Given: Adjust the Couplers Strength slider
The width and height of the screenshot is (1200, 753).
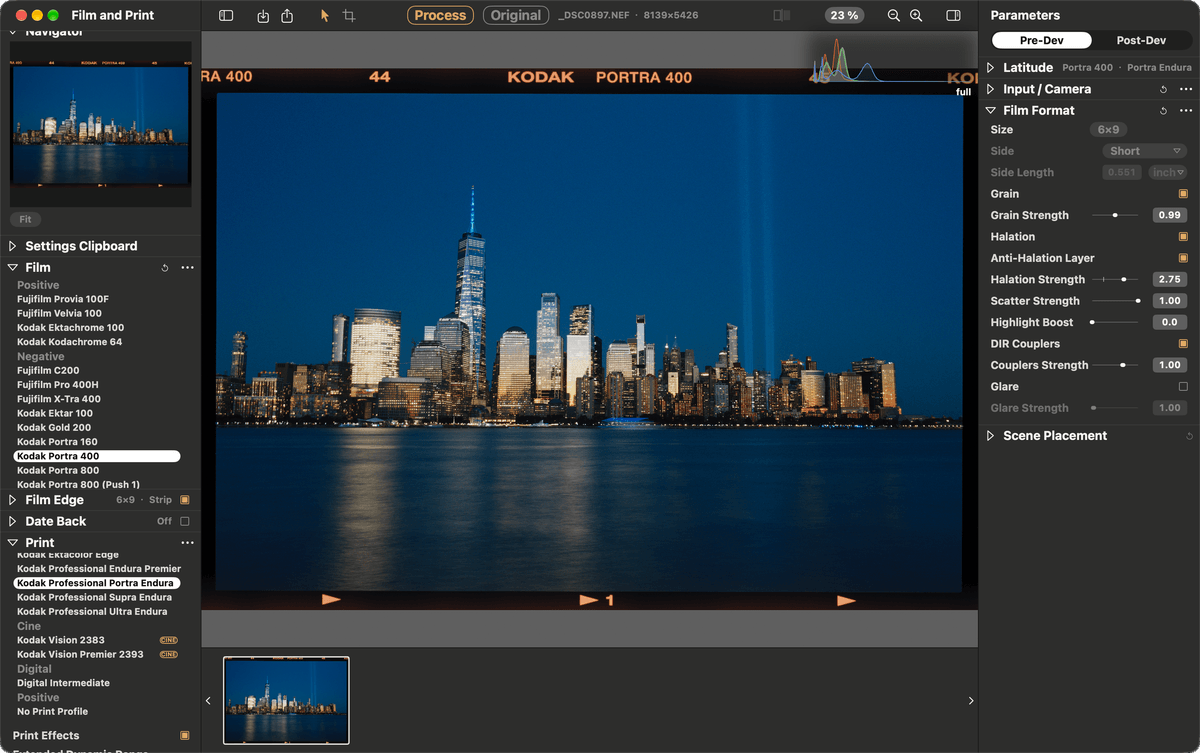Looking at the screenshot, I should coord(1115,366).
